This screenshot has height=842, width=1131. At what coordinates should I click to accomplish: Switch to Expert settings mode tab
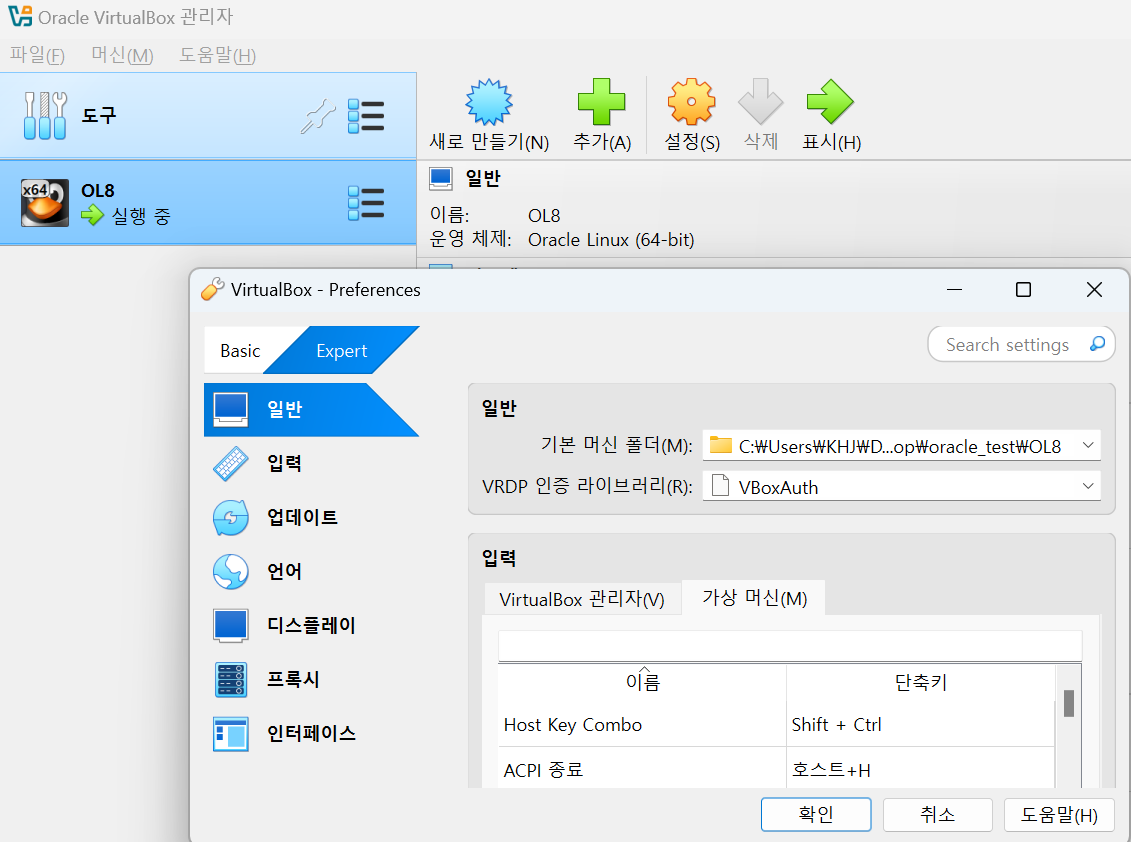tap(341, 351)
